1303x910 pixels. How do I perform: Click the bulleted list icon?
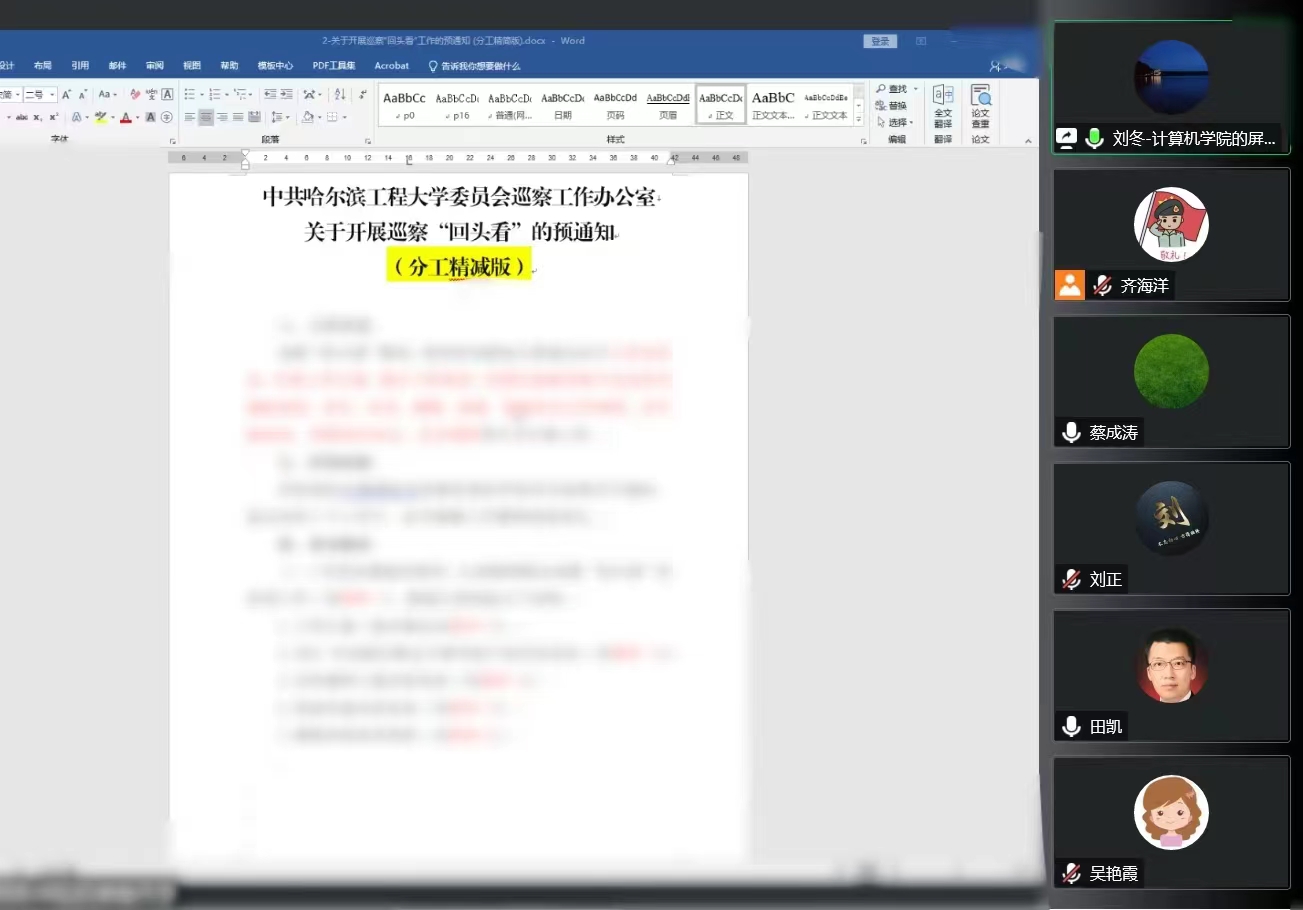[x=188, y=94]
